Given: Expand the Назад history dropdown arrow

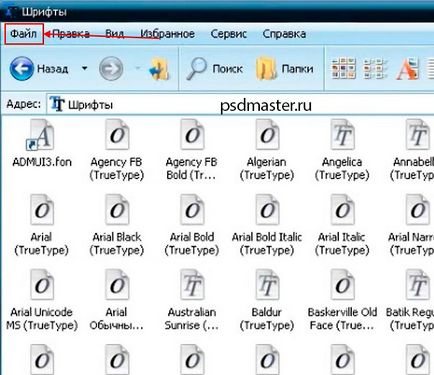Looking at the screenshot, I should pyautogui.click(x=85, y=68).
